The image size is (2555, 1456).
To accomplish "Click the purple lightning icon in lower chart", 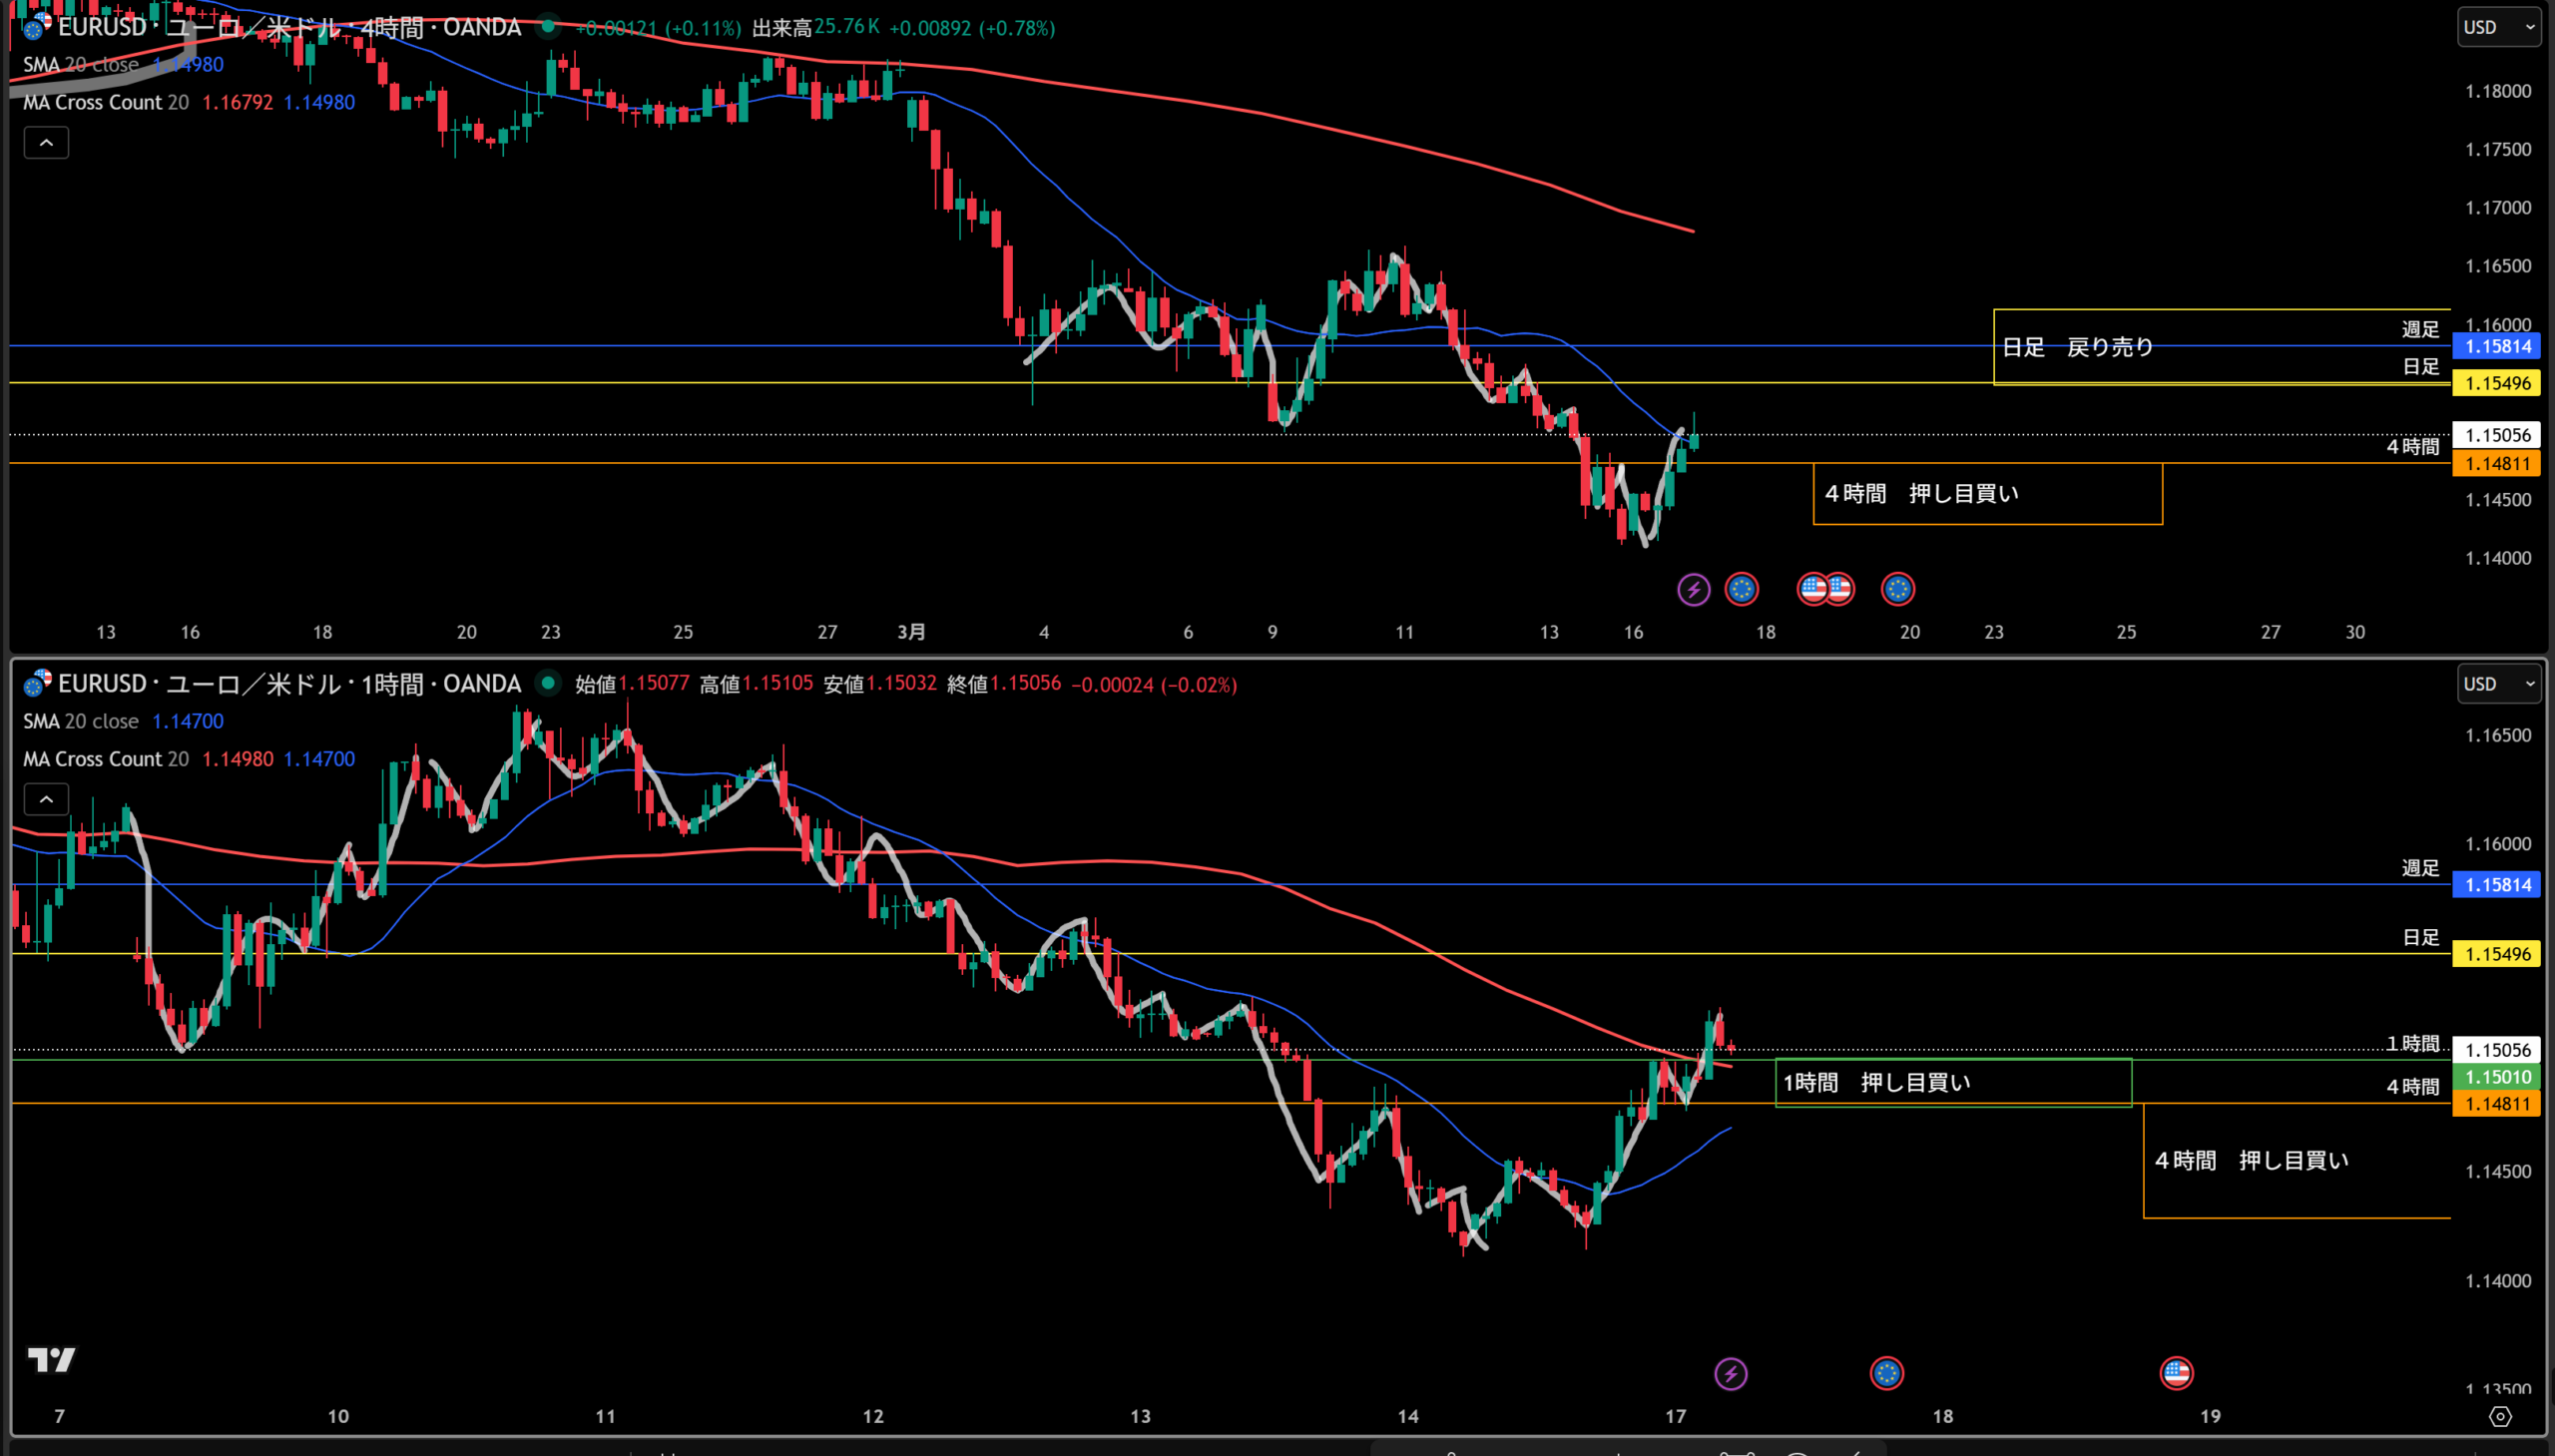I will [1730, 1373].
